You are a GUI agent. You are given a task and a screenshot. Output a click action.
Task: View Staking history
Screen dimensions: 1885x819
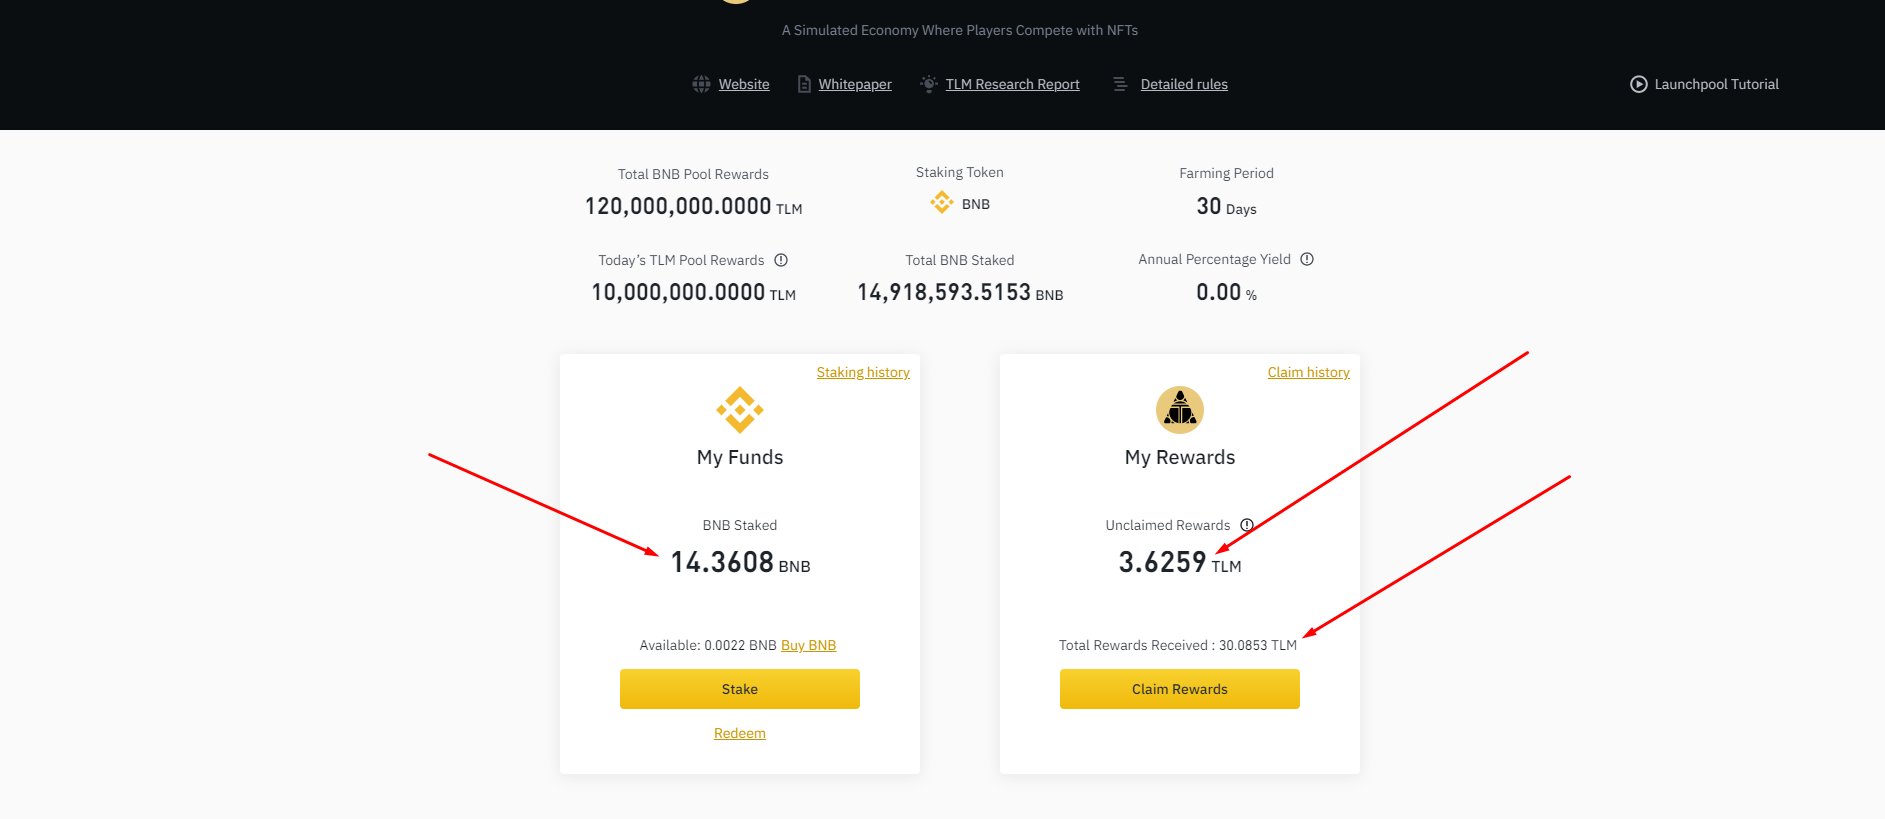tap(863, 372)
